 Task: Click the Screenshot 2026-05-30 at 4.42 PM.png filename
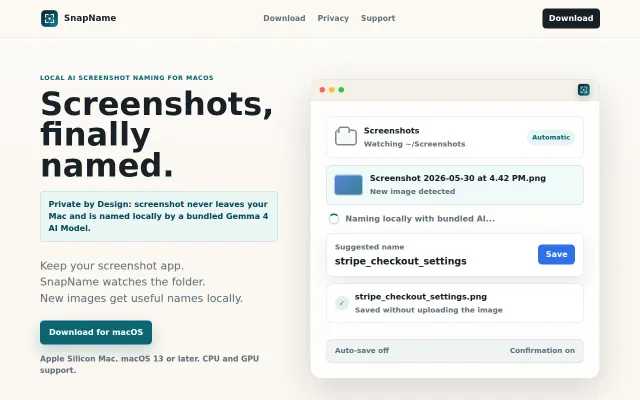tap(458, 178)
